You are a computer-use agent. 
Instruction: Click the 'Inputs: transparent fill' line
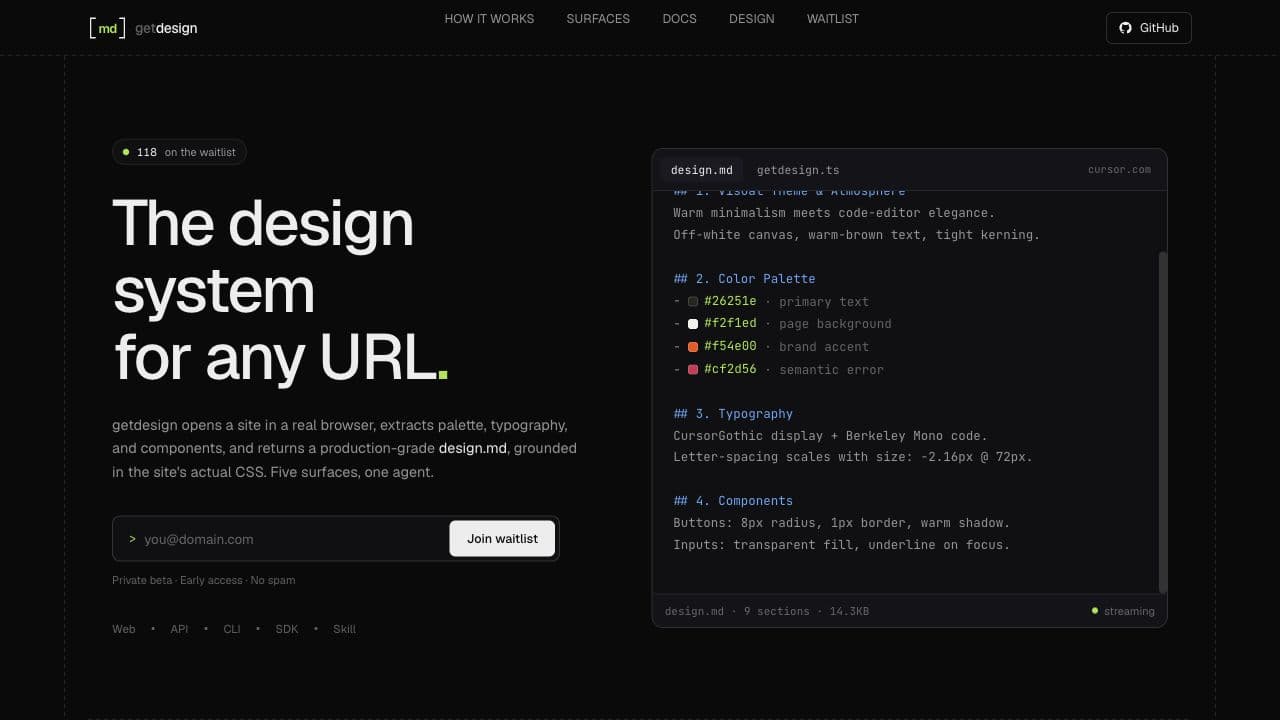tap(841, 545)
